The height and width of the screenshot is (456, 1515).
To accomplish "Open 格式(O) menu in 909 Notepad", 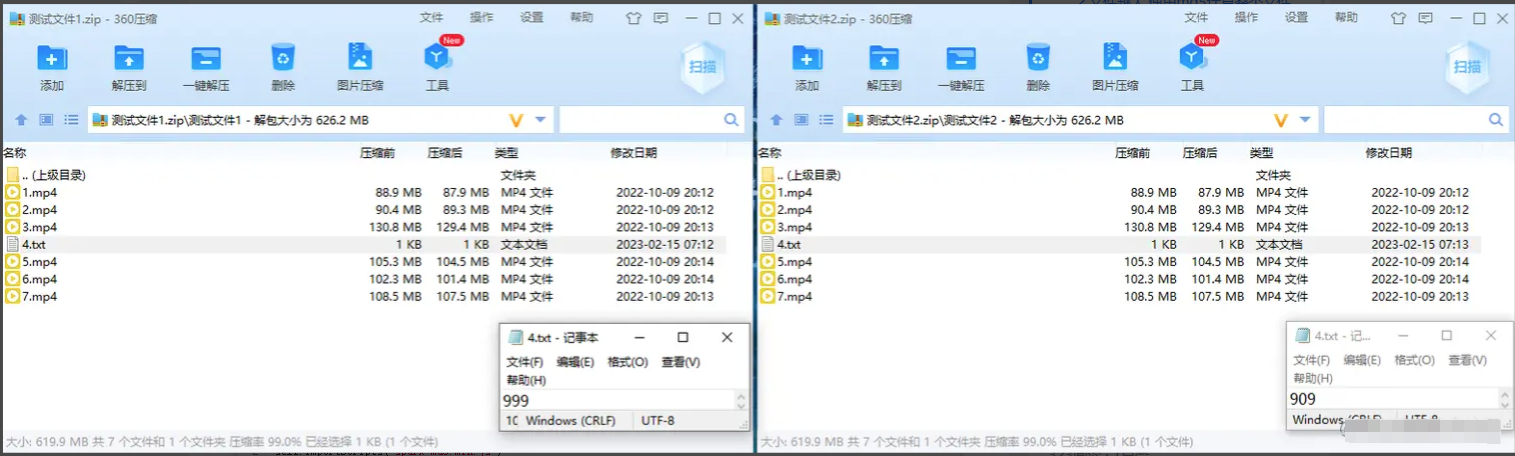I will coord(1414,360).
